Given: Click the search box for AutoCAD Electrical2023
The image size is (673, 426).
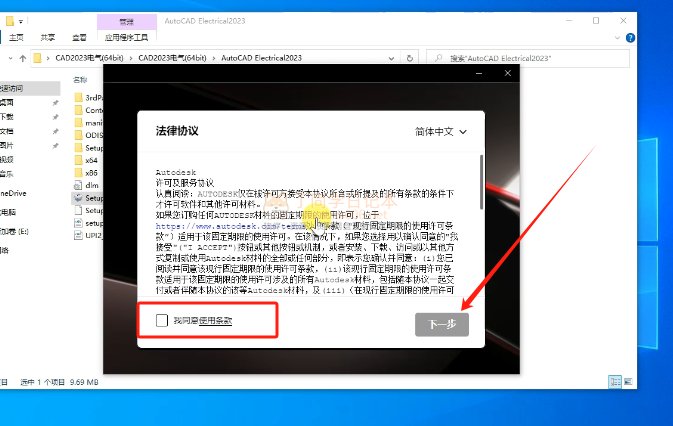Looking at the screenshot, I should [x=528, y=58].
